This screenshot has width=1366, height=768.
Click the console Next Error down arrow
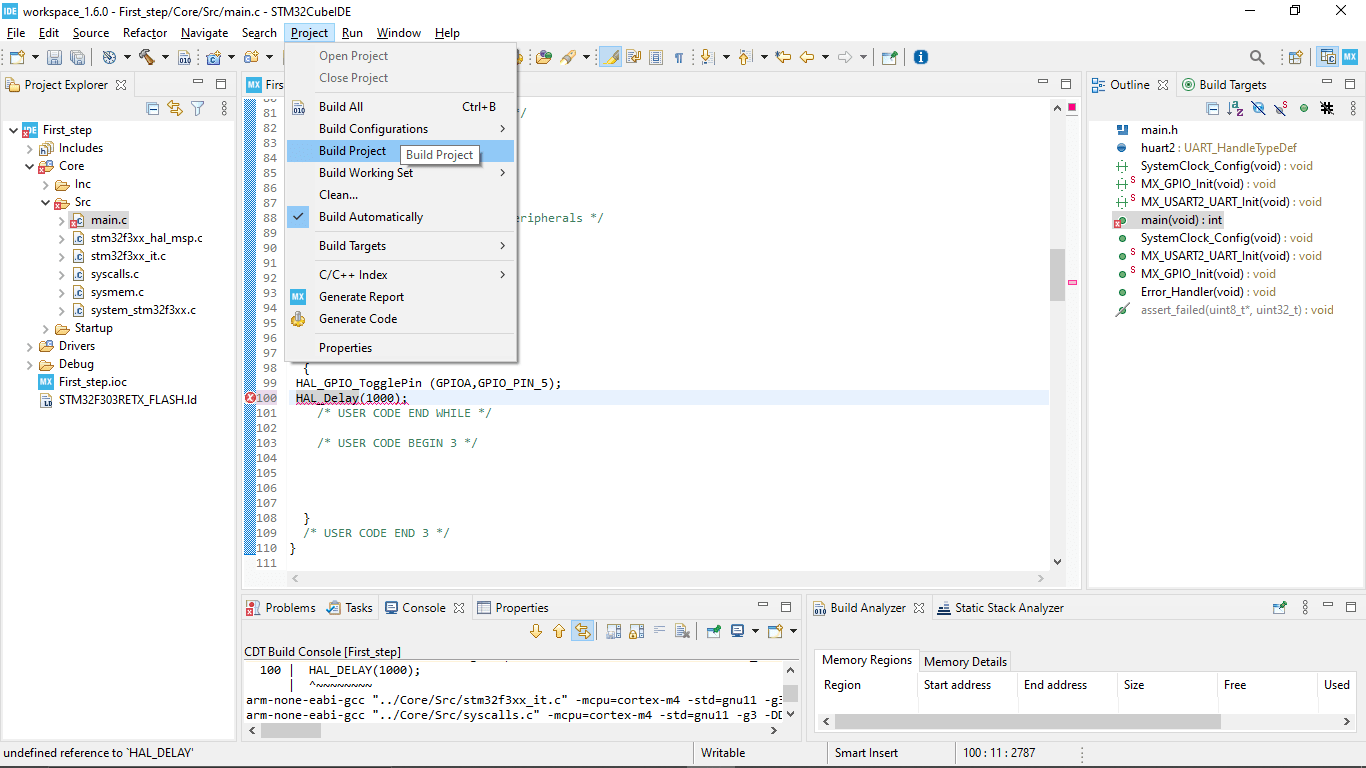(536, 631)
